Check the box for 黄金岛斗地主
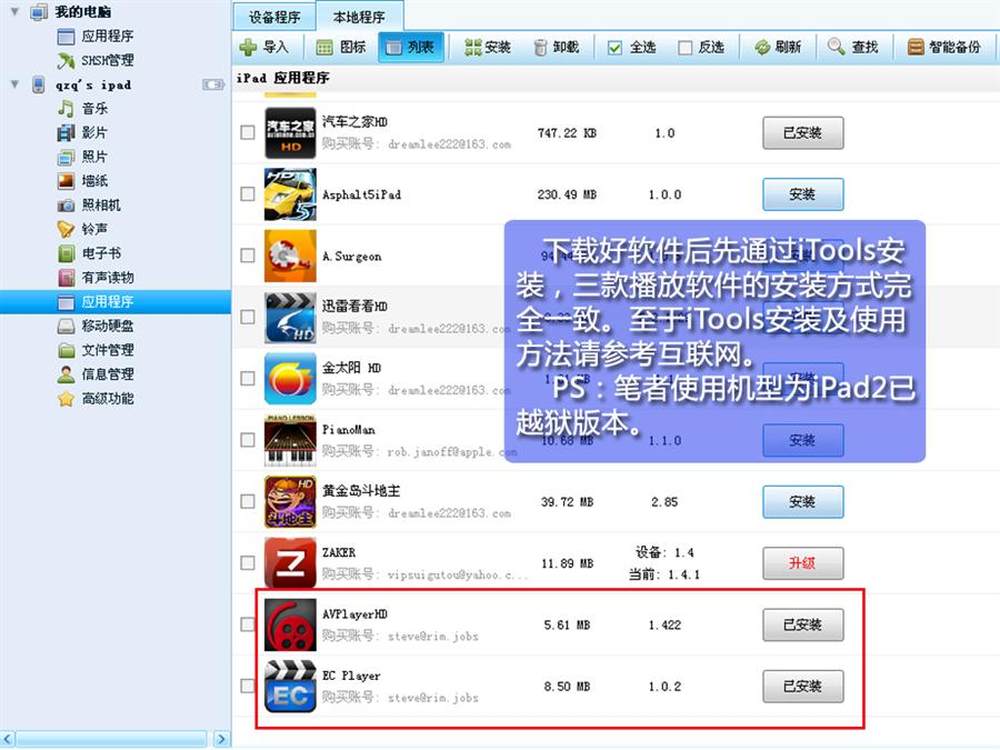1000x750 pixels. click(x=247, y=501)
